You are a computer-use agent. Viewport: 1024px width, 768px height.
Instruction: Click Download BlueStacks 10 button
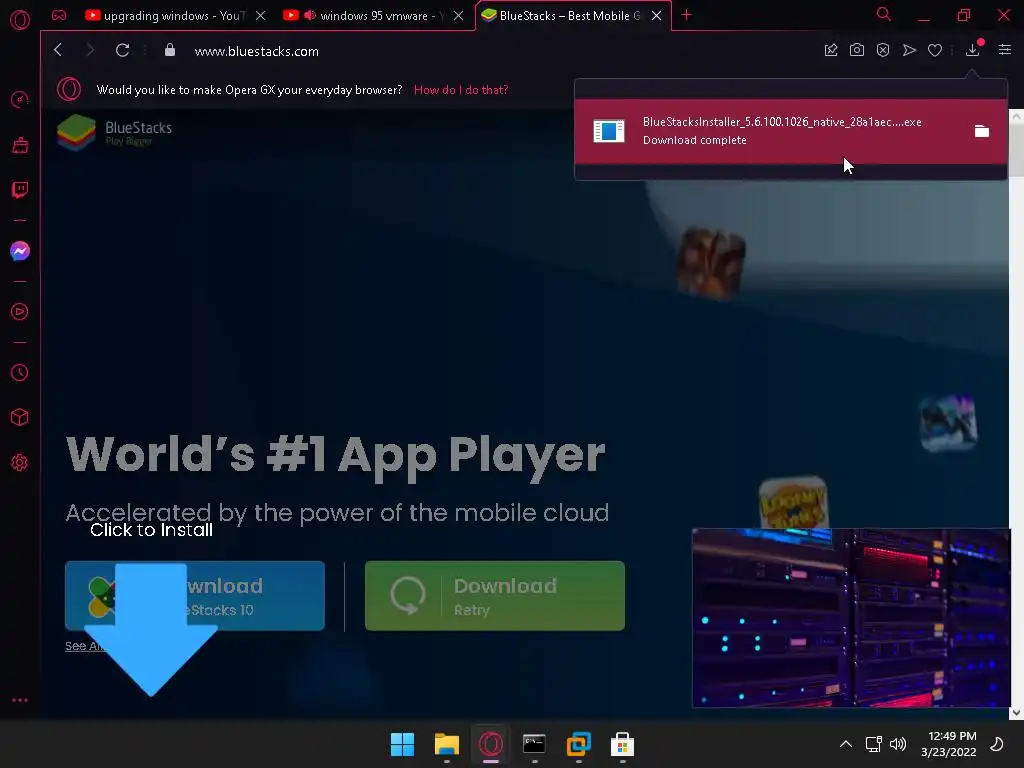195,596
